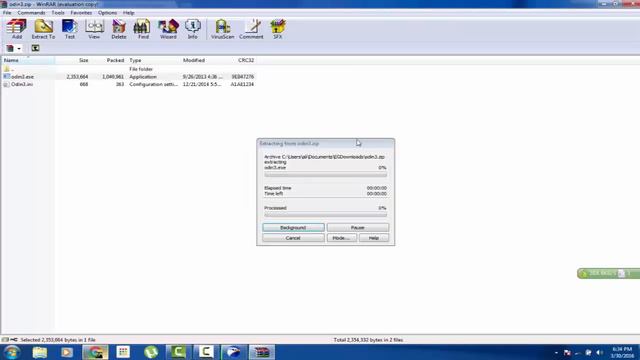640x360 pixels.
Task: Open File Explorer from the taskbar
Action: click(x=40, y=352)
